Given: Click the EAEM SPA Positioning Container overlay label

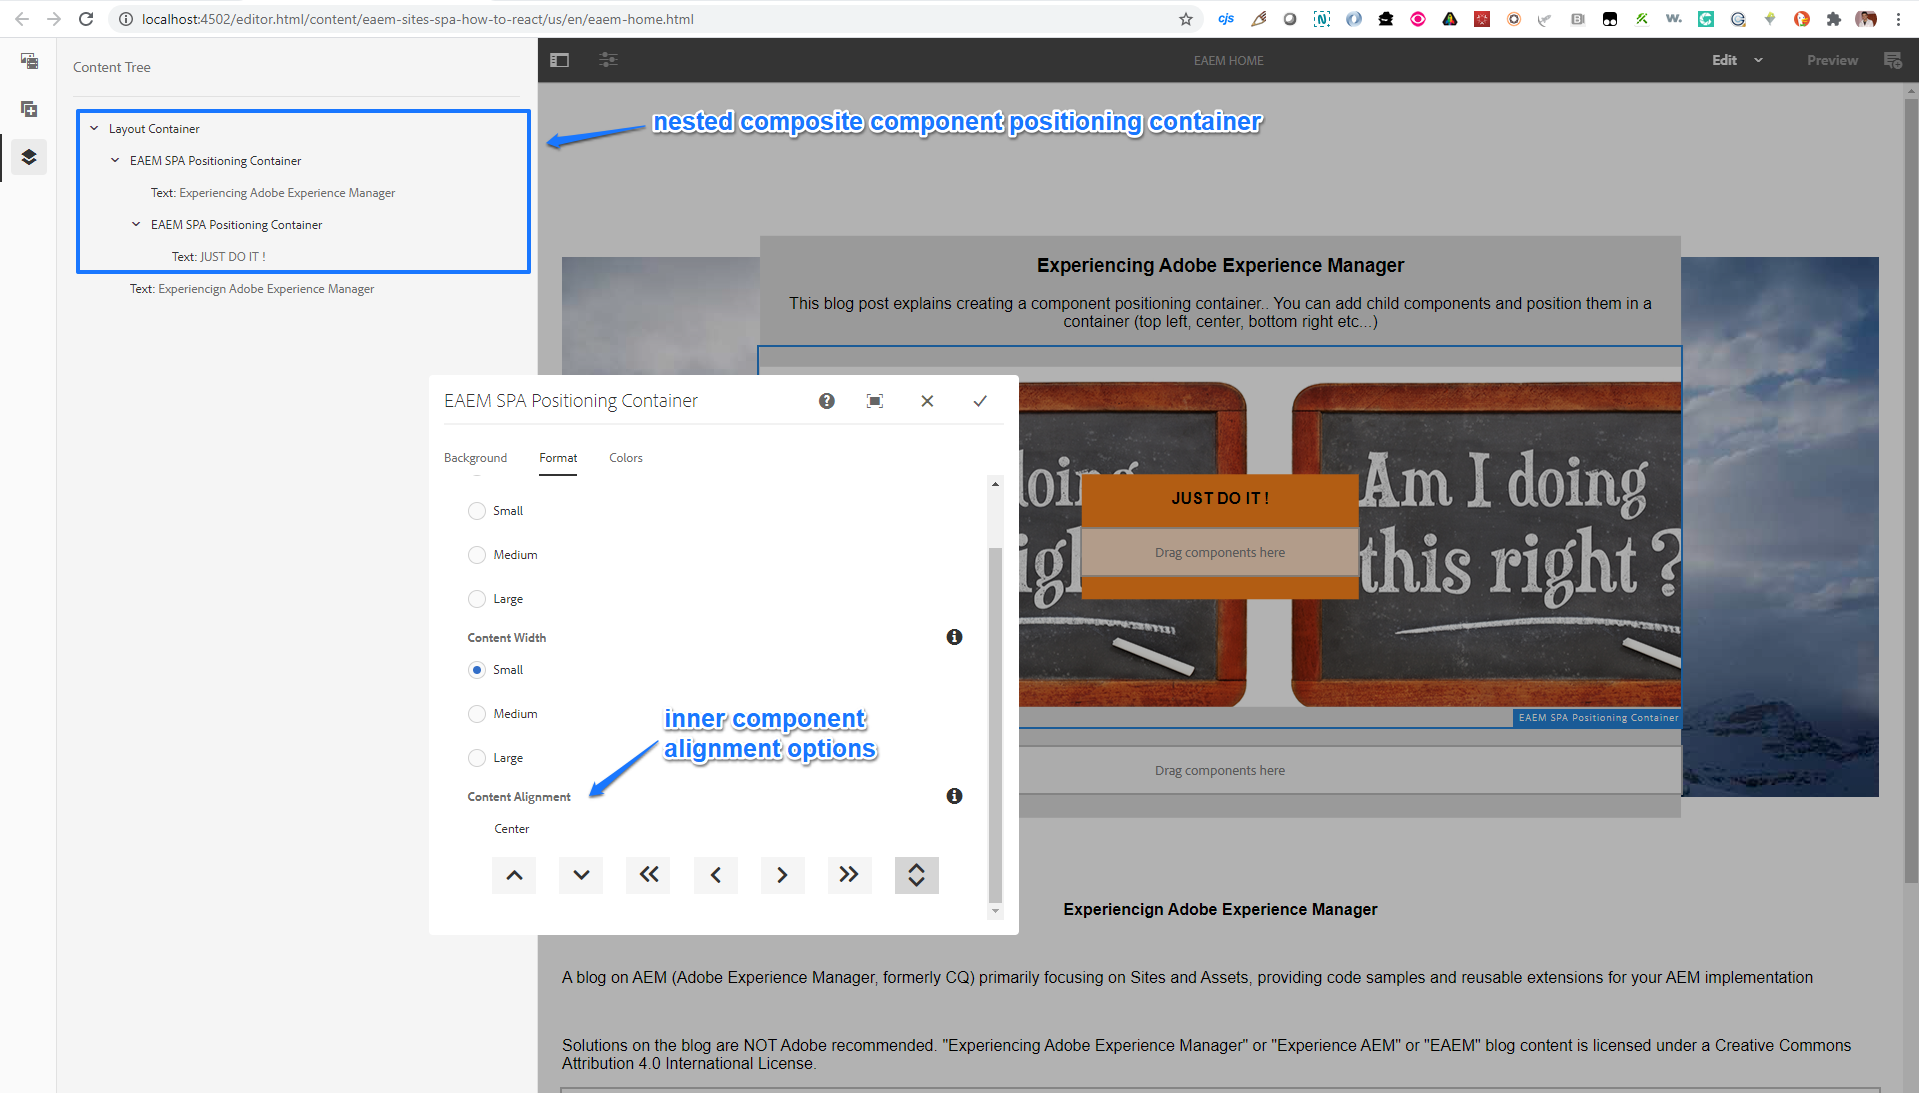Looking at the screenshot, I should click(1598, 717).
